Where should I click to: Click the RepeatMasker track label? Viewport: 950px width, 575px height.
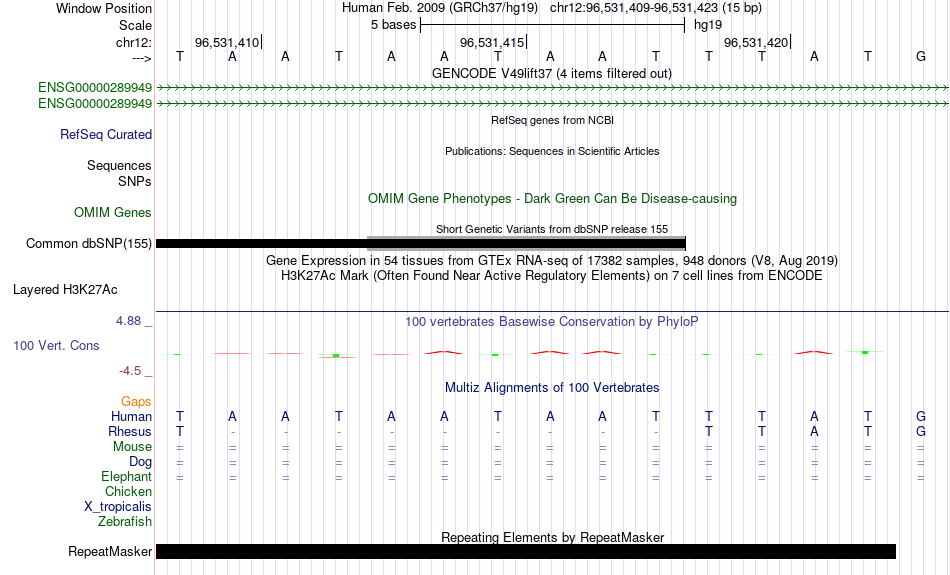pos(110,551)
